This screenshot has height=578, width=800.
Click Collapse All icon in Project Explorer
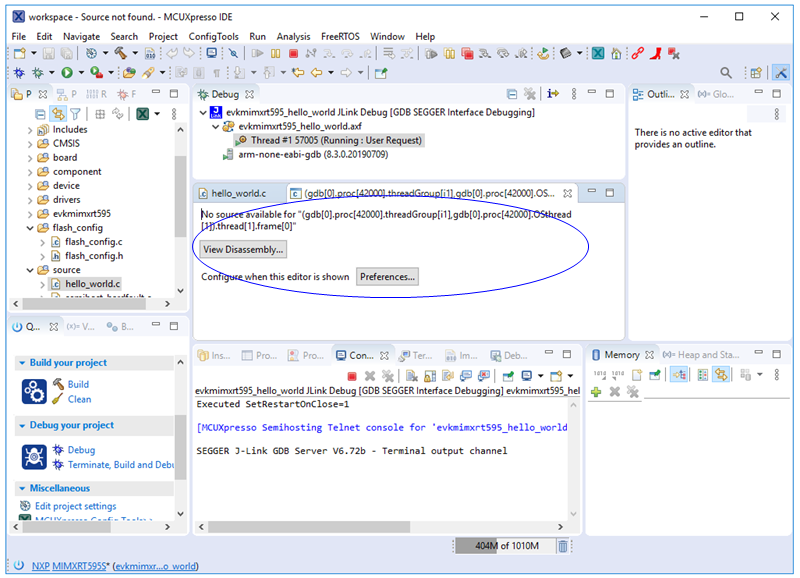coord(40,114)
